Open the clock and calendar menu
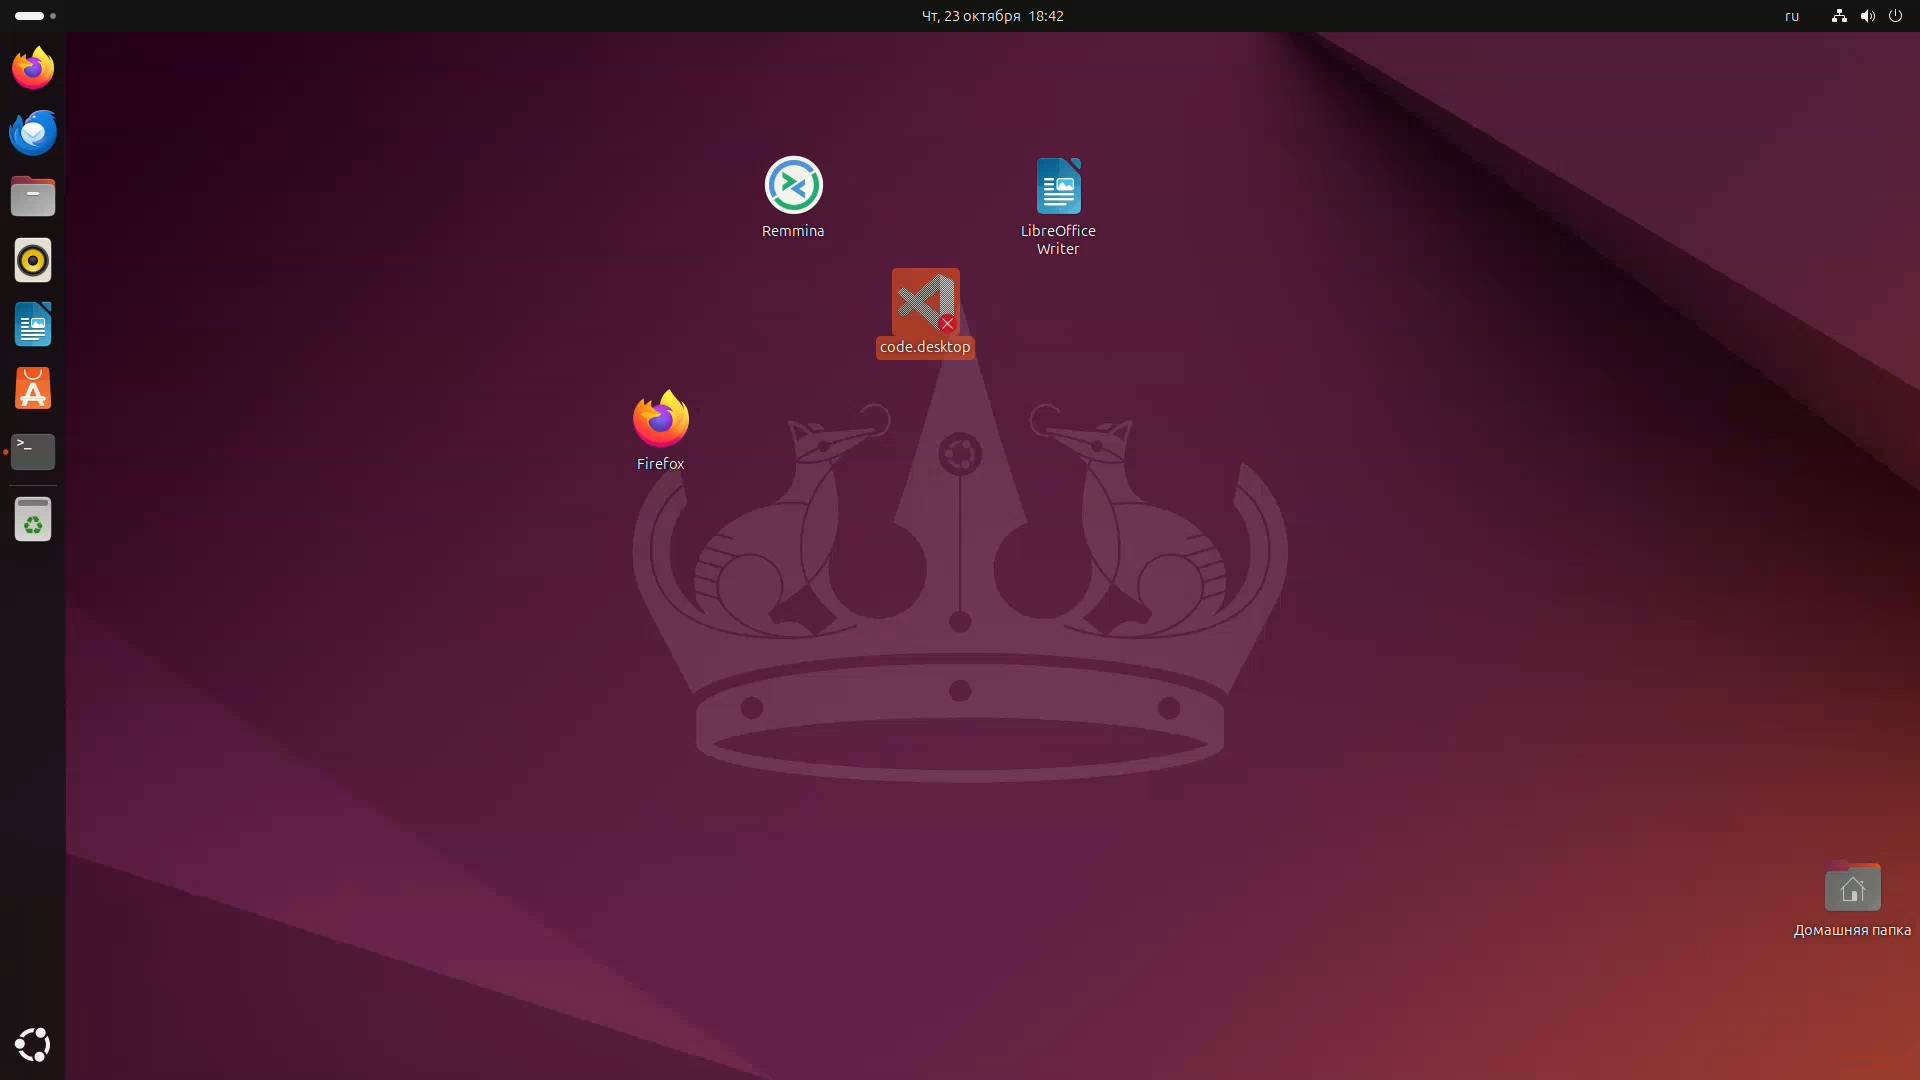The width and height of the screenshot is (1920, 1080). [992, 15]
